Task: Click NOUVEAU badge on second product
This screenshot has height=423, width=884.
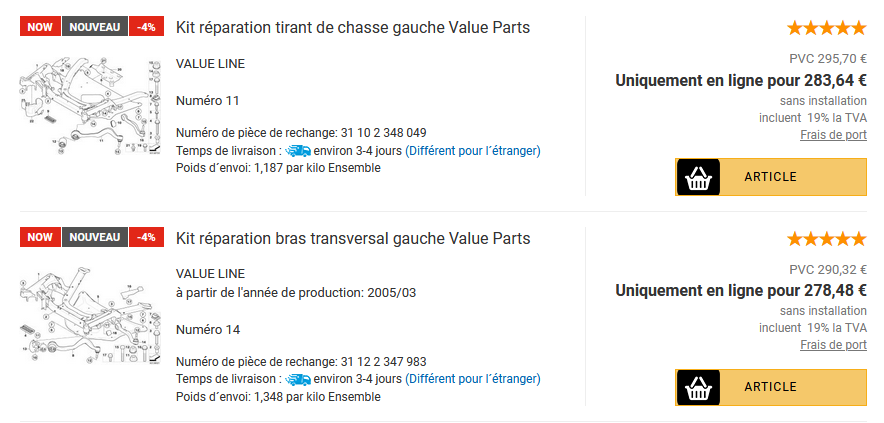Action: click(95, 237)
